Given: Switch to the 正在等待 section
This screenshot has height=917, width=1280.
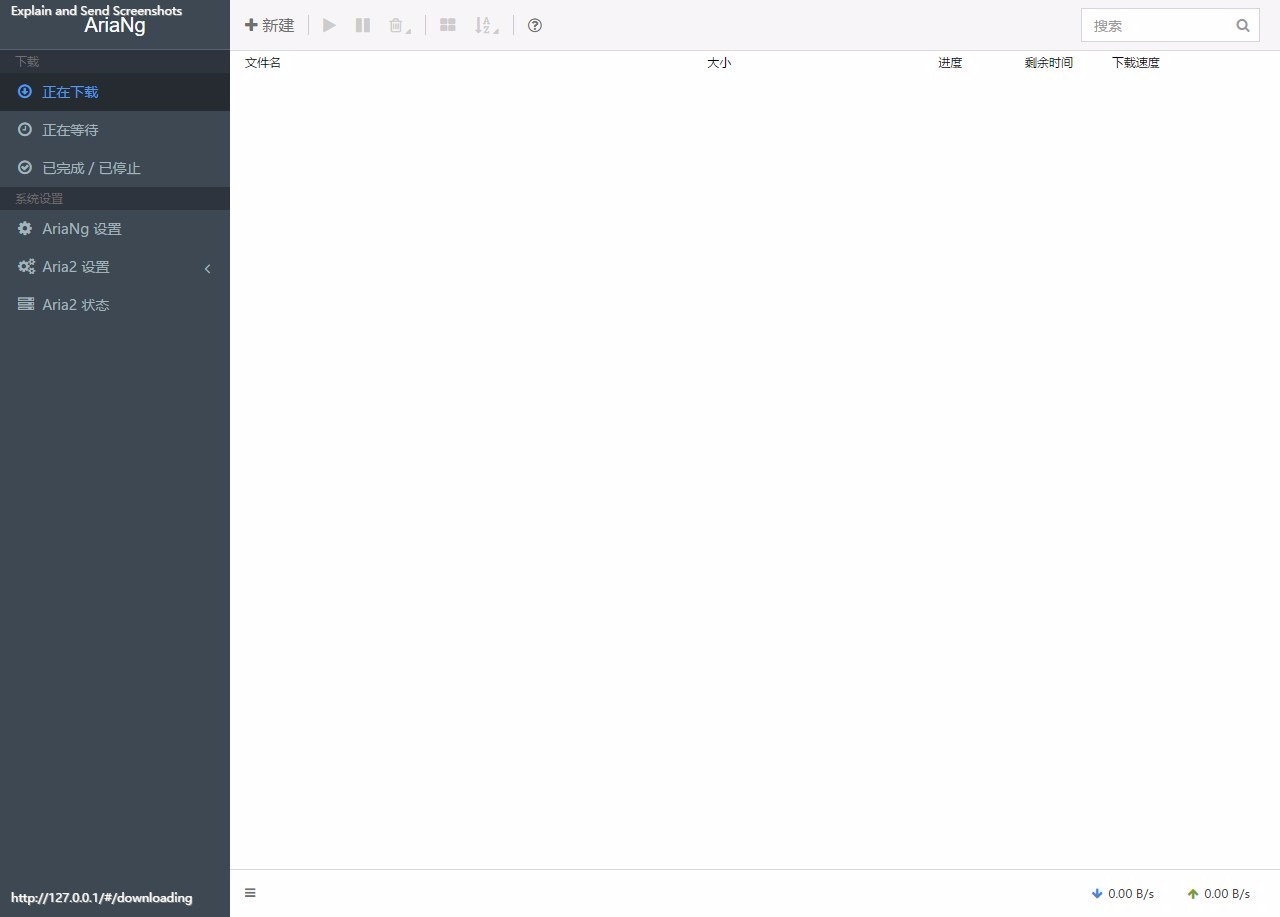Looking at the screenshot, I should click(70, 129).
